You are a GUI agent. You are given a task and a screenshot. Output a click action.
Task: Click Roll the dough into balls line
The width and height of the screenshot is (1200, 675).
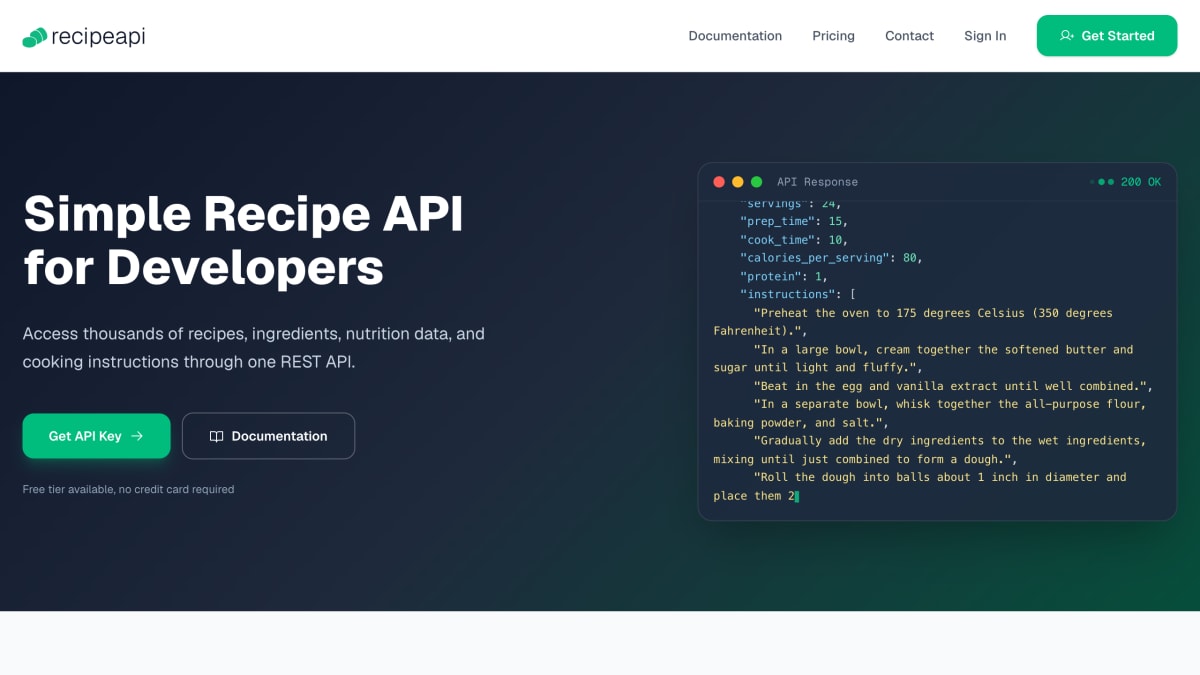920,486
